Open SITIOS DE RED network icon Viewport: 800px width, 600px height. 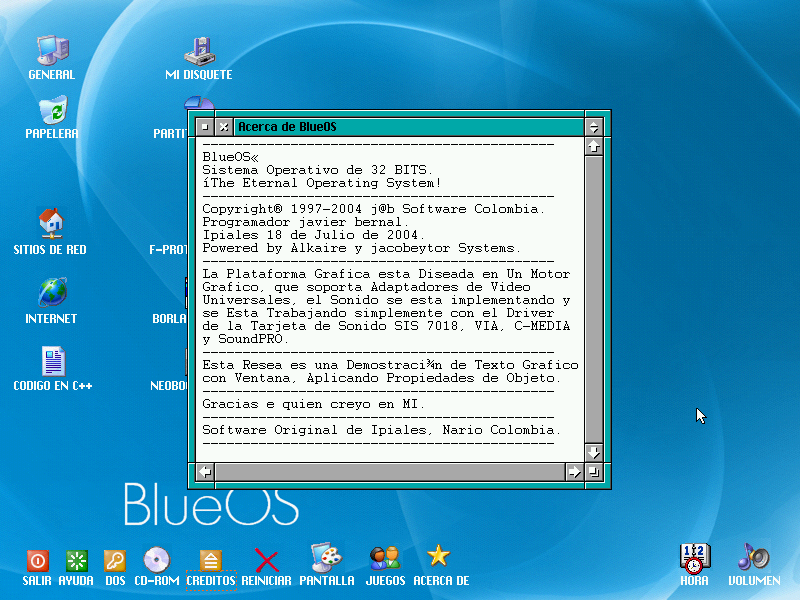point(51,223)
